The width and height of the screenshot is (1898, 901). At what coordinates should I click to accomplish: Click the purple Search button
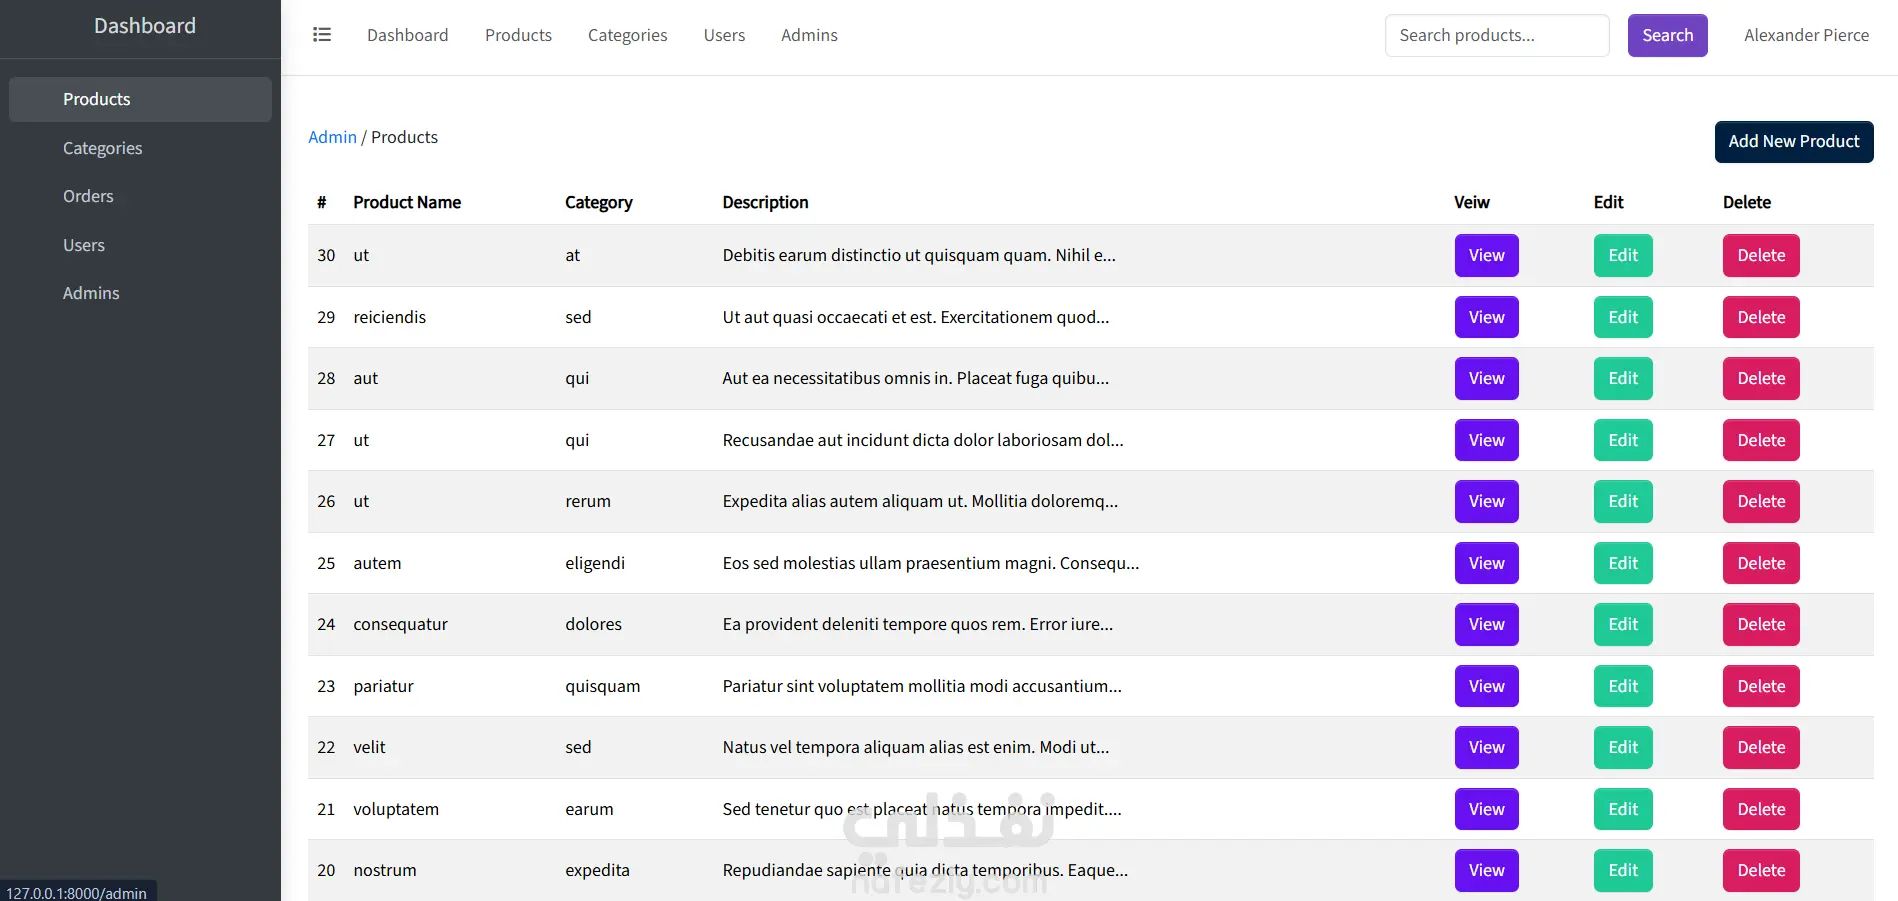click(x=1667, y=35)
